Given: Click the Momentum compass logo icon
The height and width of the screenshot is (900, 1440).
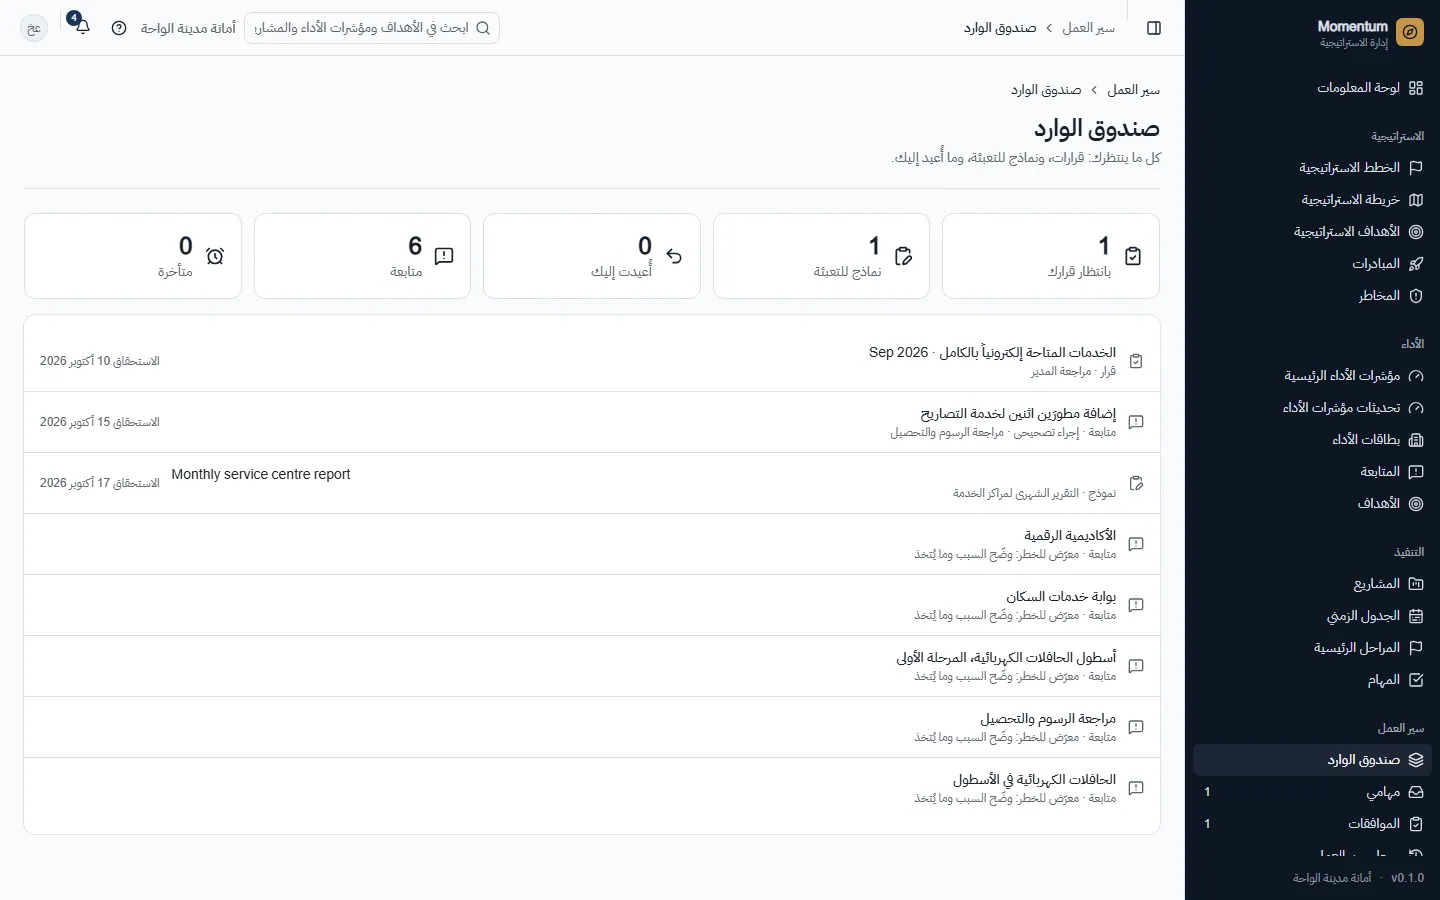Looking at the screenshot, I should [x=1410, y=32].
